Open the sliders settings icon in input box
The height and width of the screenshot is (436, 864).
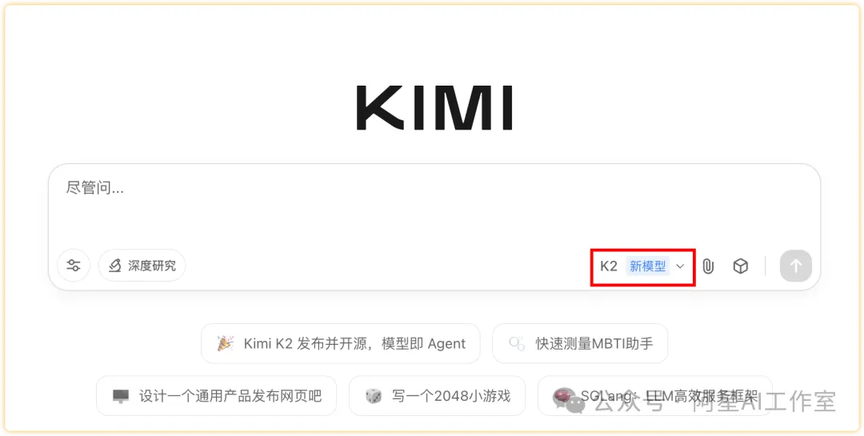(73, 266)
